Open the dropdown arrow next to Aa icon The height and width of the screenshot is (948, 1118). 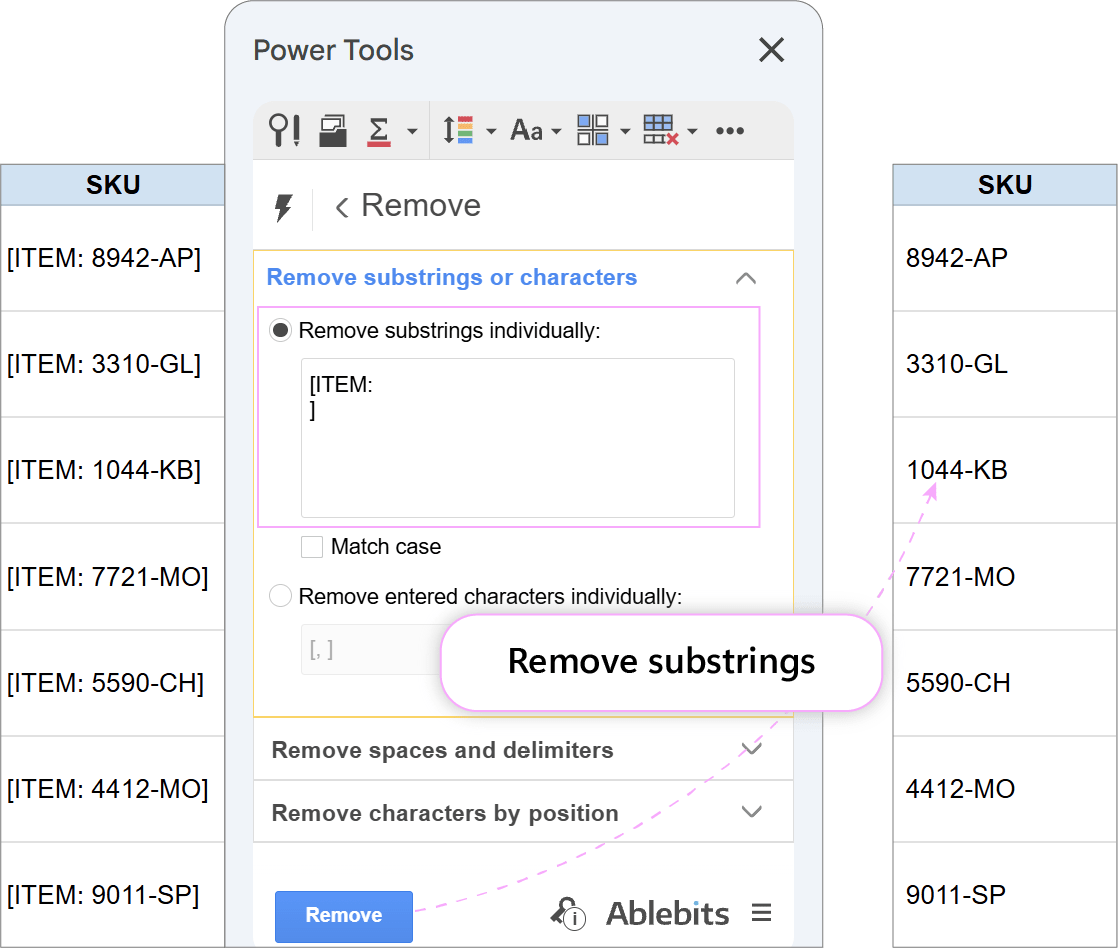click(x=556, y=131)
